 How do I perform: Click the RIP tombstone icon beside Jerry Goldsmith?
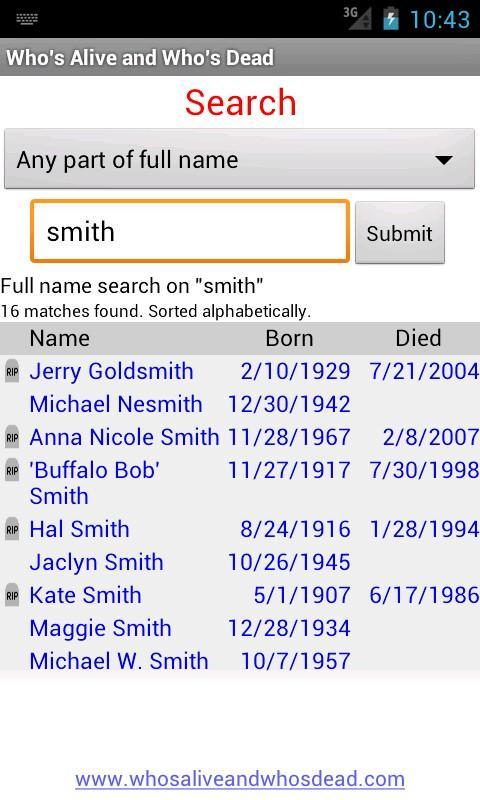coord(12,371)
